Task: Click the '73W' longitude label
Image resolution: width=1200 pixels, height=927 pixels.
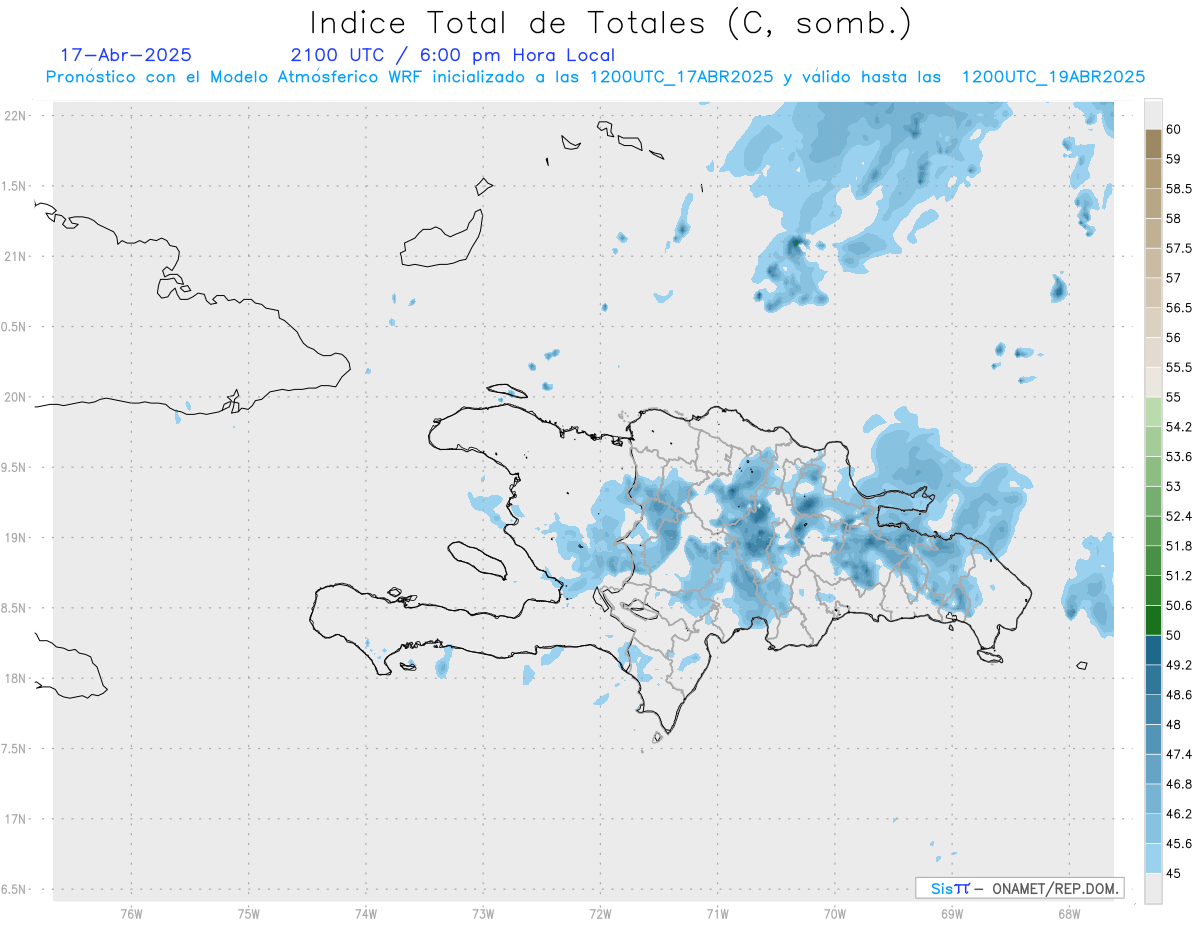Action: coord(483,913)
